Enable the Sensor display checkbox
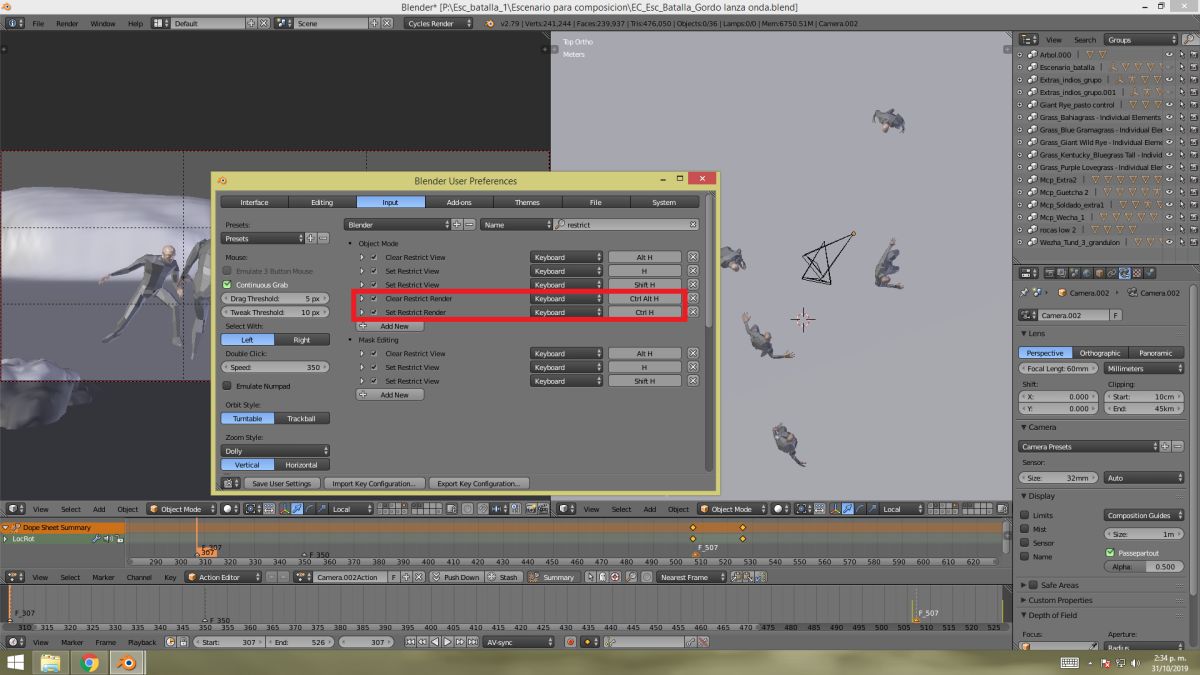 coord(1025,543)
